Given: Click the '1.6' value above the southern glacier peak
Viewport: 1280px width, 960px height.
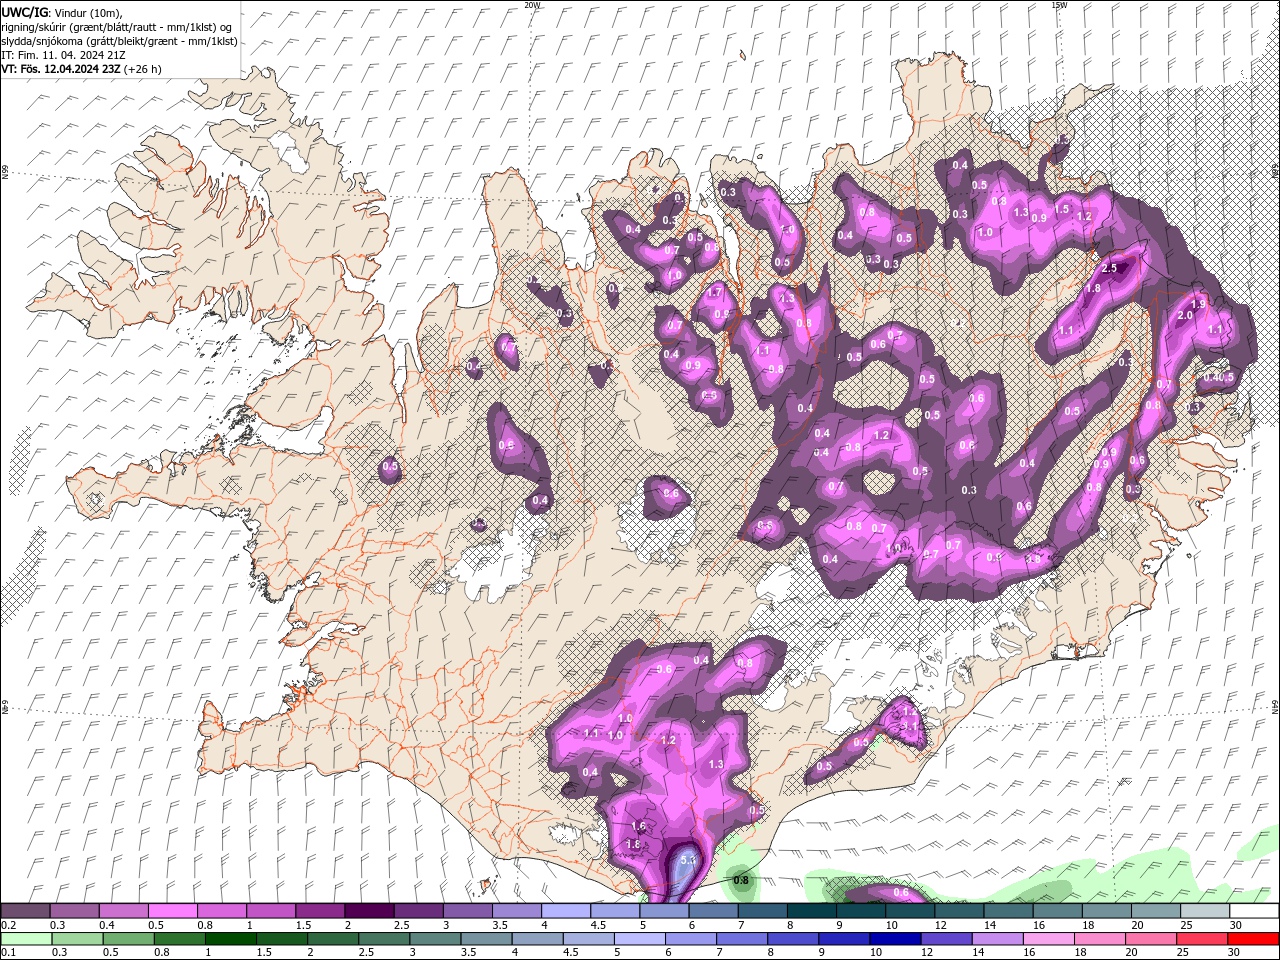Looking at the screenshot, I should 639,826.
